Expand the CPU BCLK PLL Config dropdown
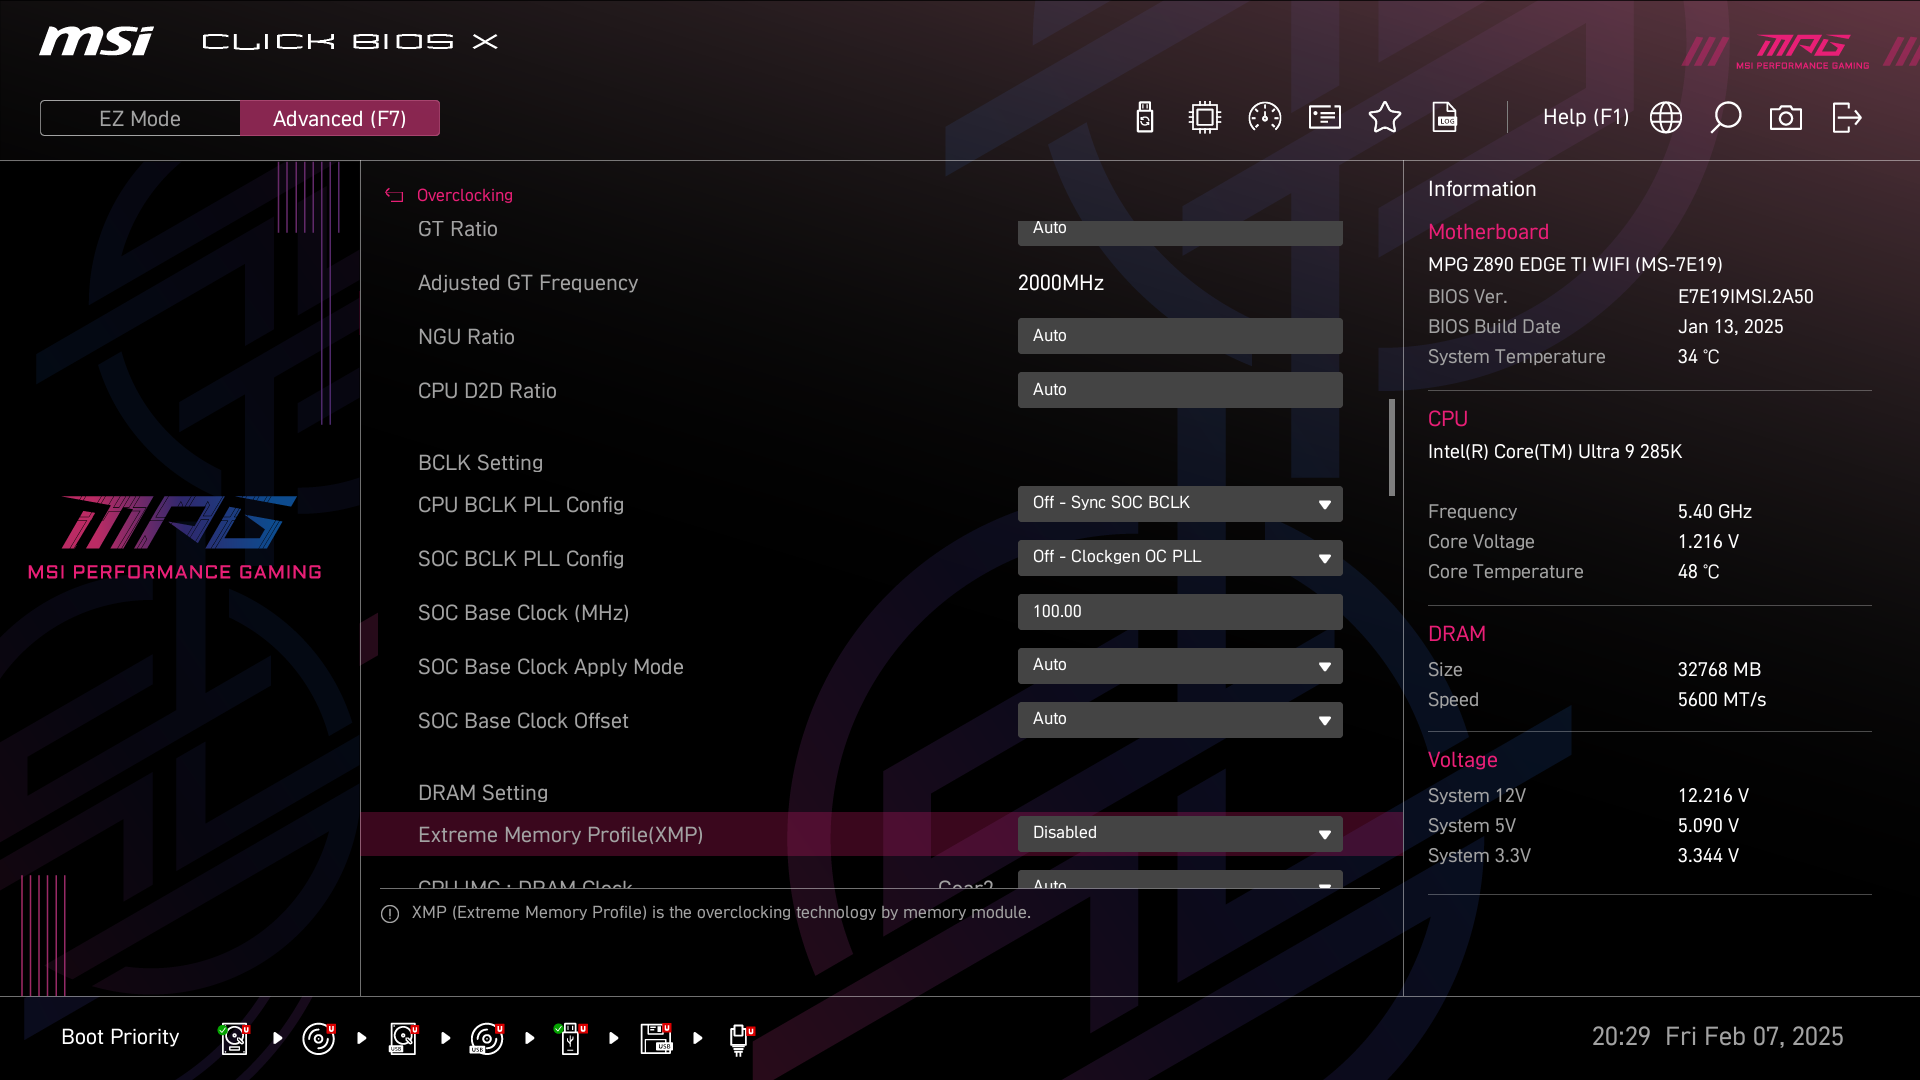The image size is (1920, 1080). click(1180, 504)
